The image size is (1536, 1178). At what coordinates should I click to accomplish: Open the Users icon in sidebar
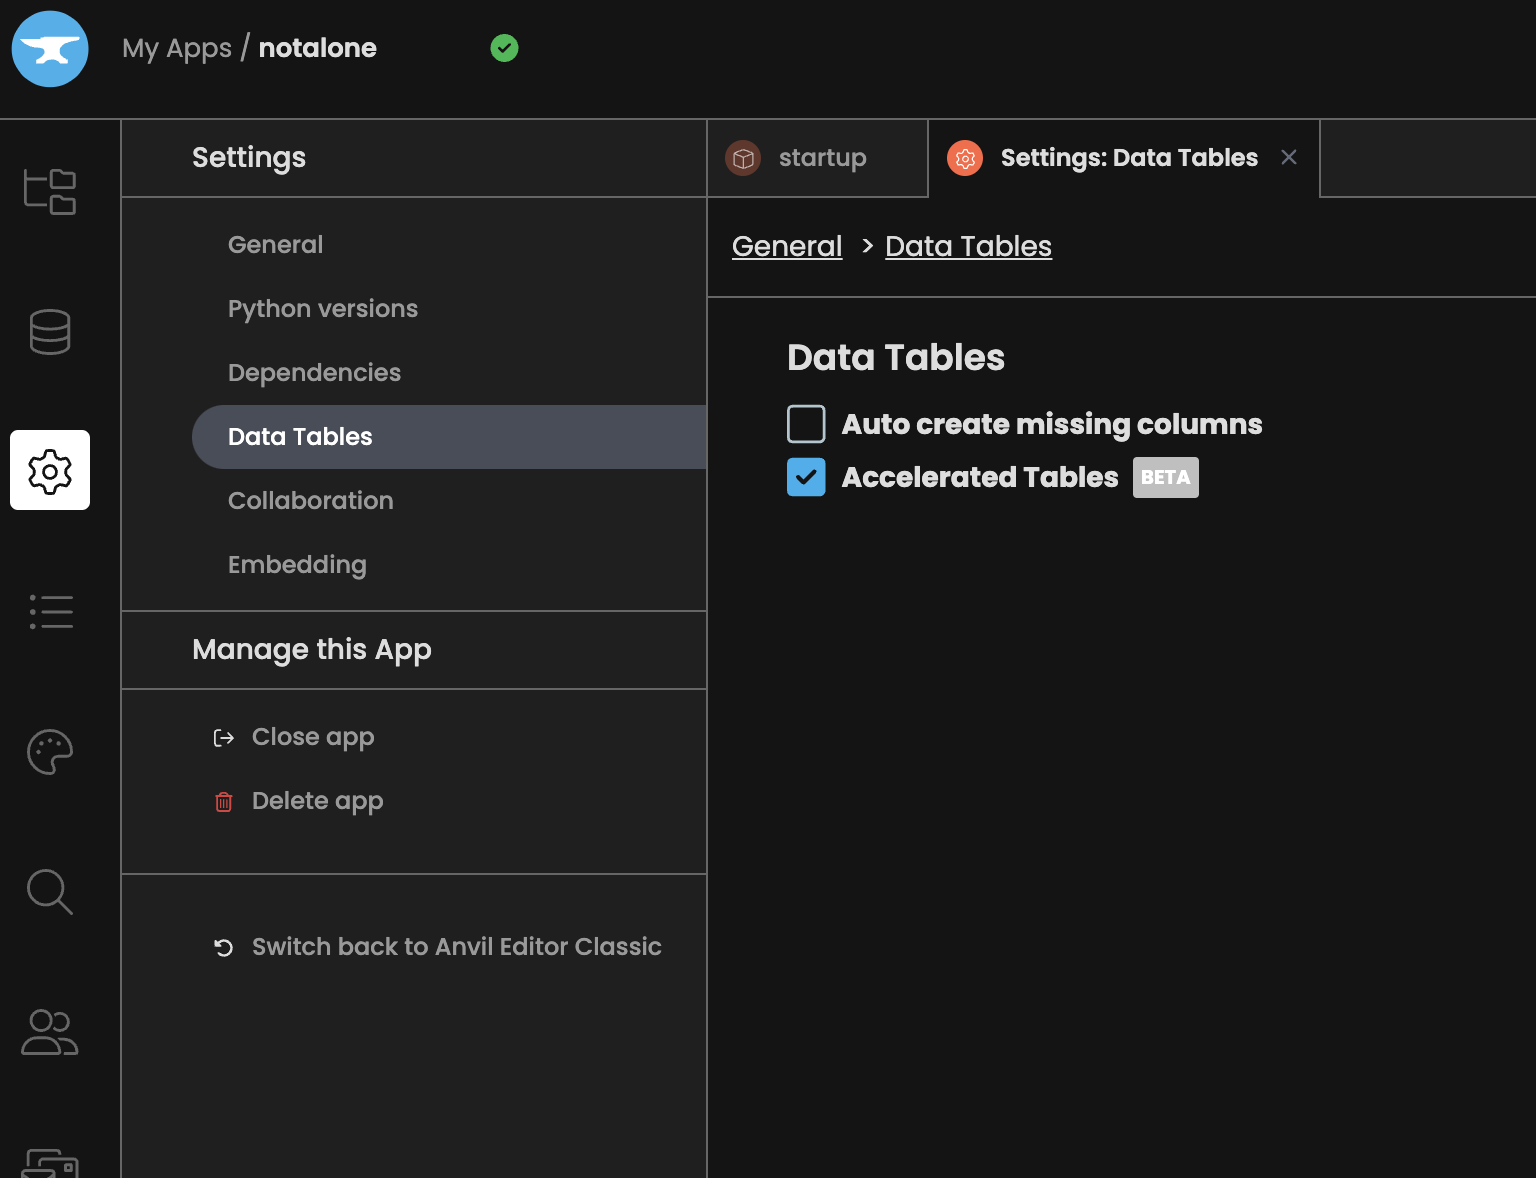click(50, 1032)
